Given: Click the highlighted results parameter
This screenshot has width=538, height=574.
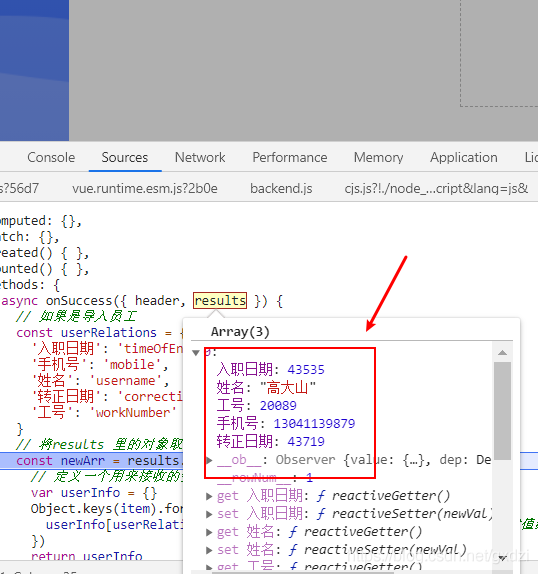Looking at the screenshot, I should coord(220,301).
